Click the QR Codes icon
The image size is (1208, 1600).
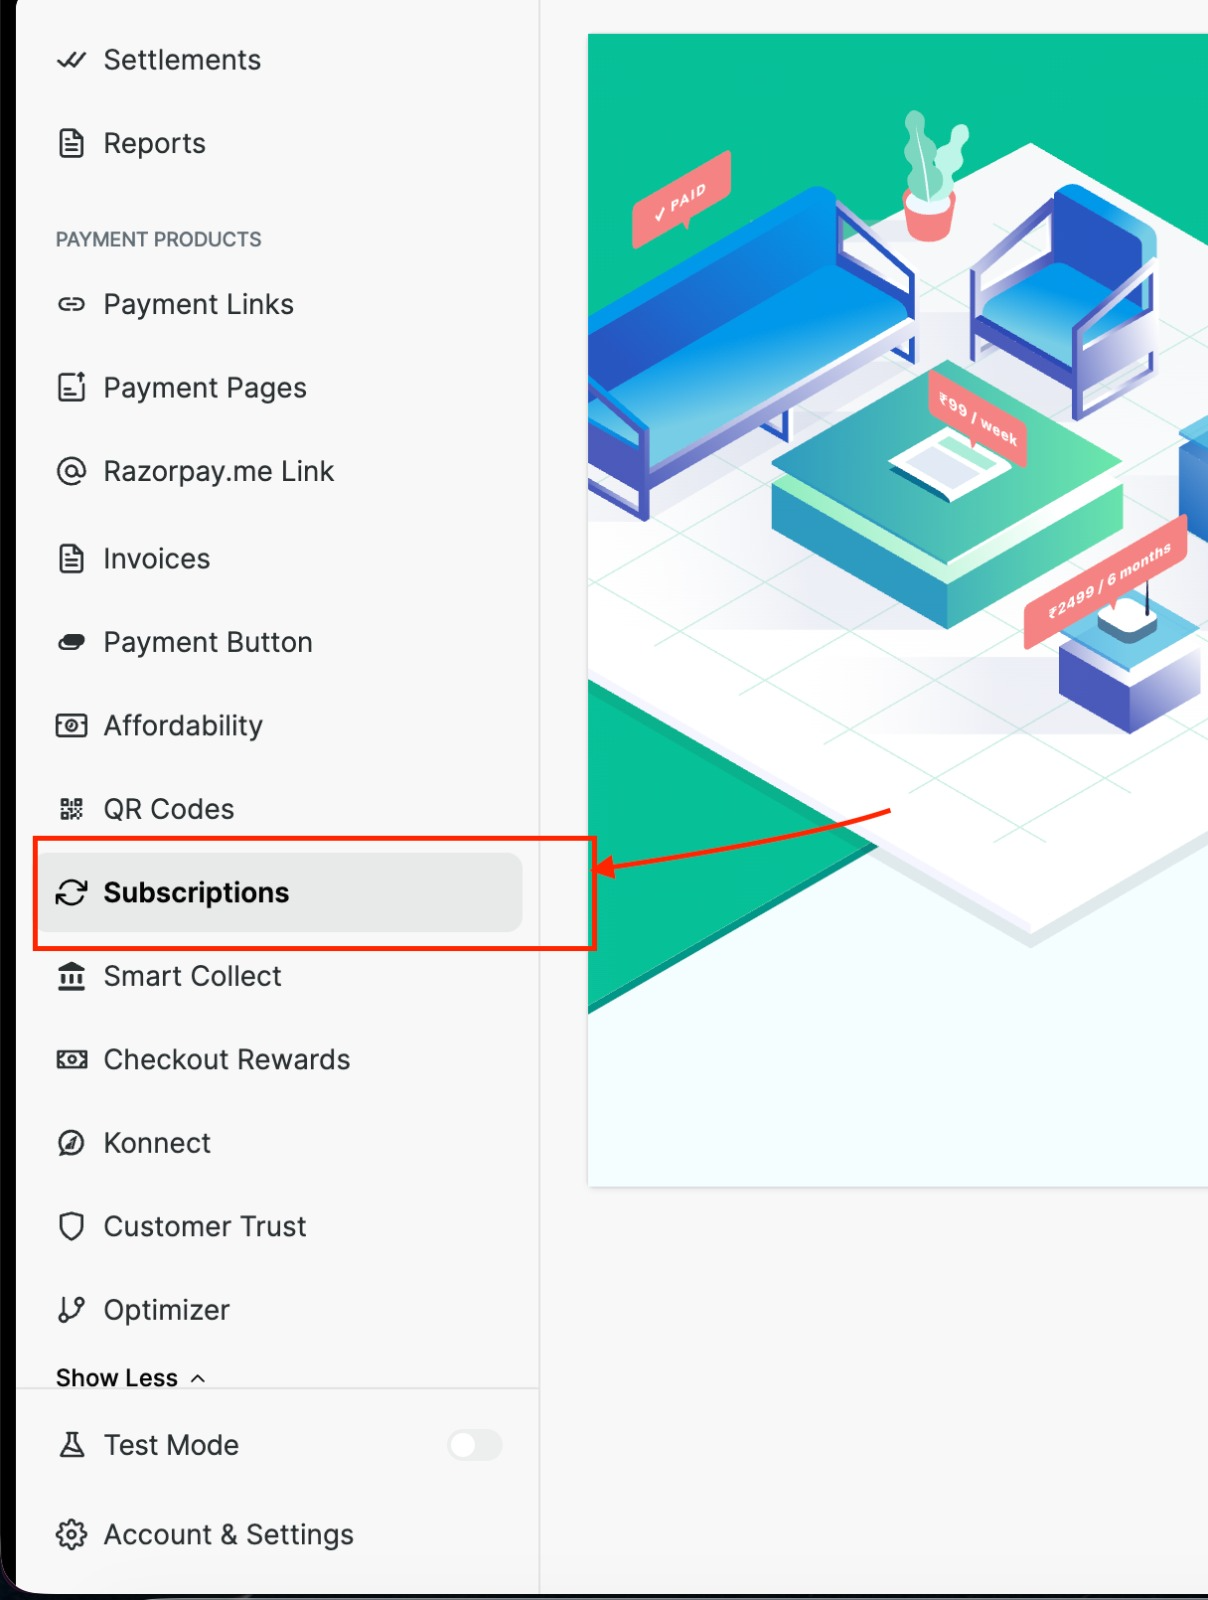tap(71, 809)
